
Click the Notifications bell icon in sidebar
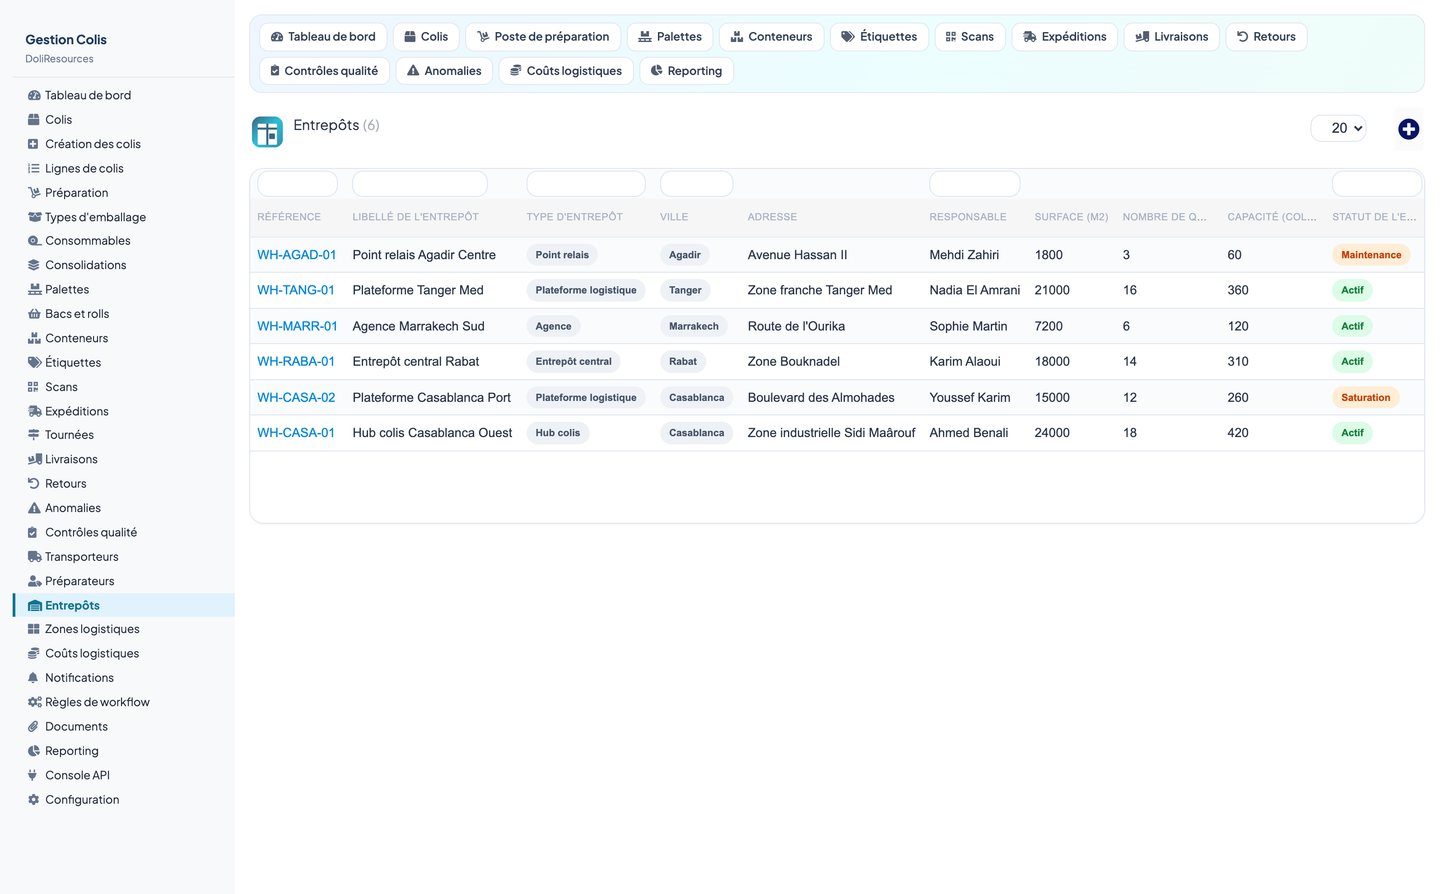pyautogui.click(x=34, y=678)
